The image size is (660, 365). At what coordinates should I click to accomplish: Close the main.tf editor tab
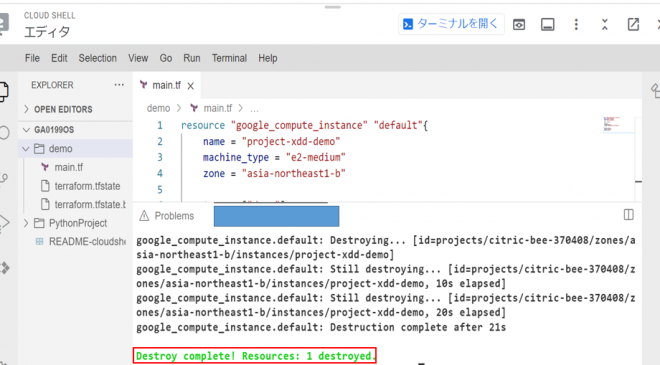point(191,86)
